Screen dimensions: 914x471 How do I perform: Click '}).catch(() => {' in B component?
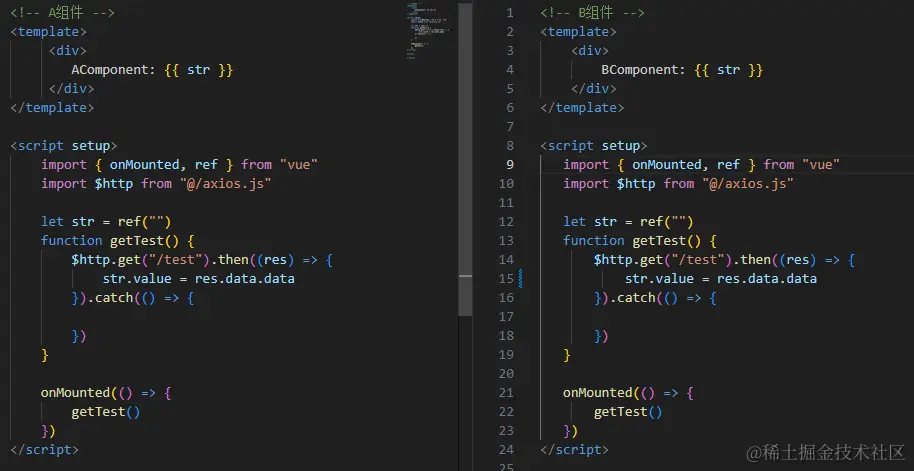click(x=655, y=298)
